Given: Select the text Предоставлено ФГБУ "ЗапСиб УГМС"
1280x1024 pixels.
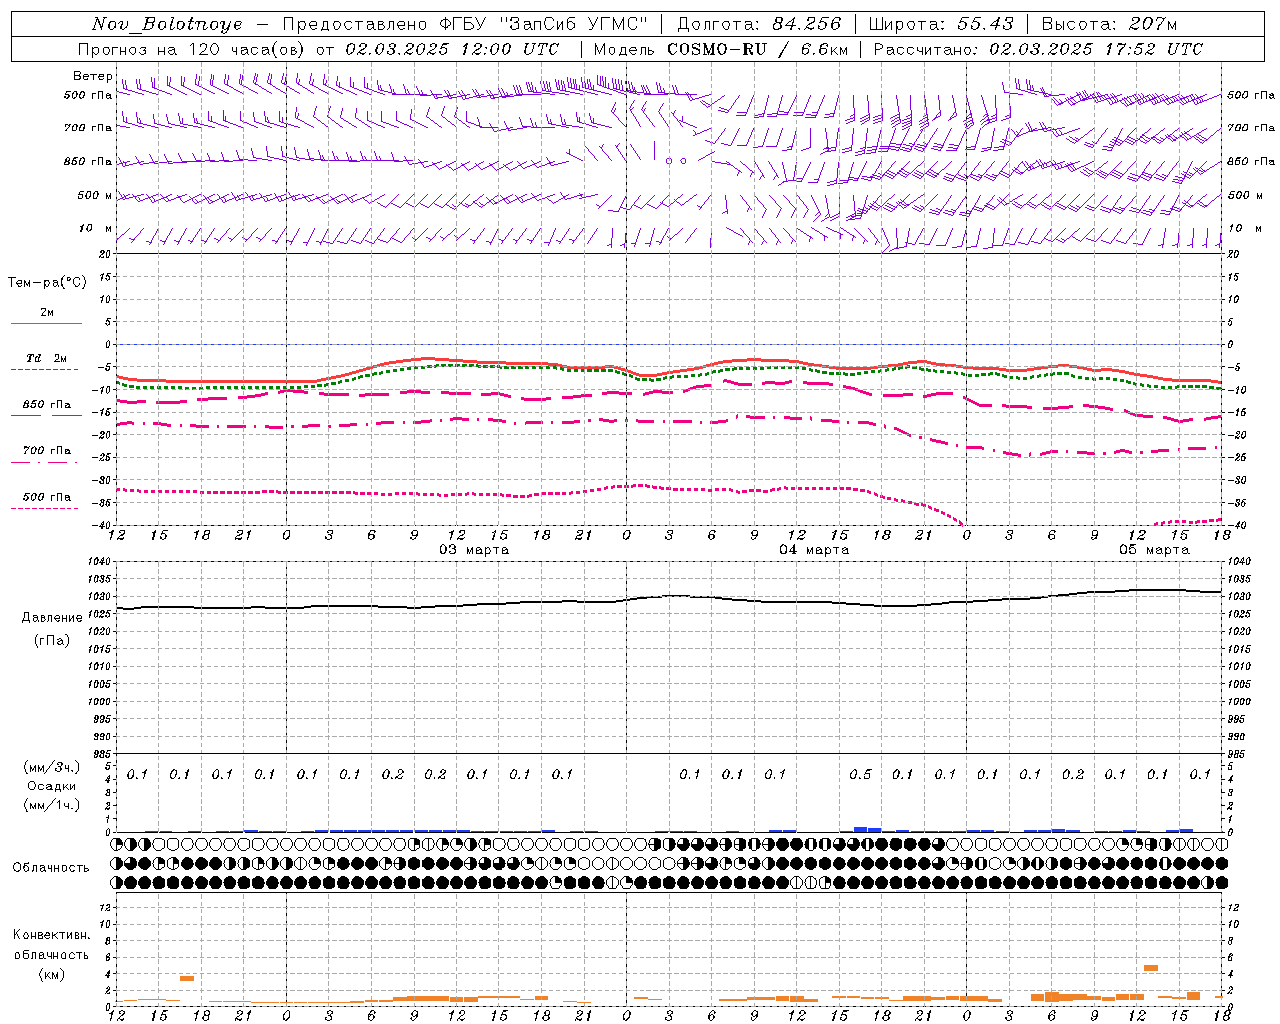Looking at the screenshot, I should coord(465,24).
